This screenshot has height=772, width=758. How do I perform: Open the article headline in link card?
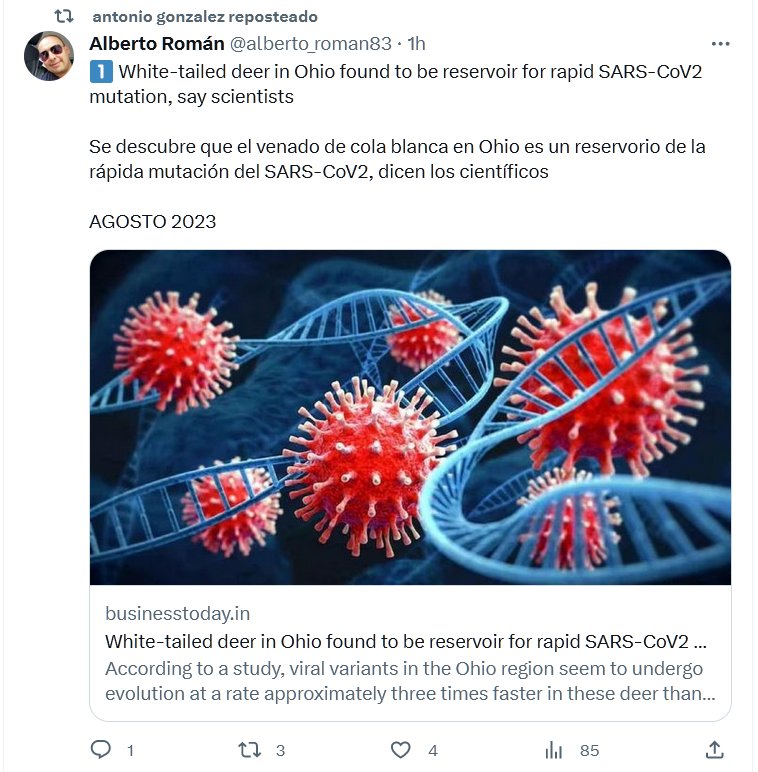(x=406, y=641)
